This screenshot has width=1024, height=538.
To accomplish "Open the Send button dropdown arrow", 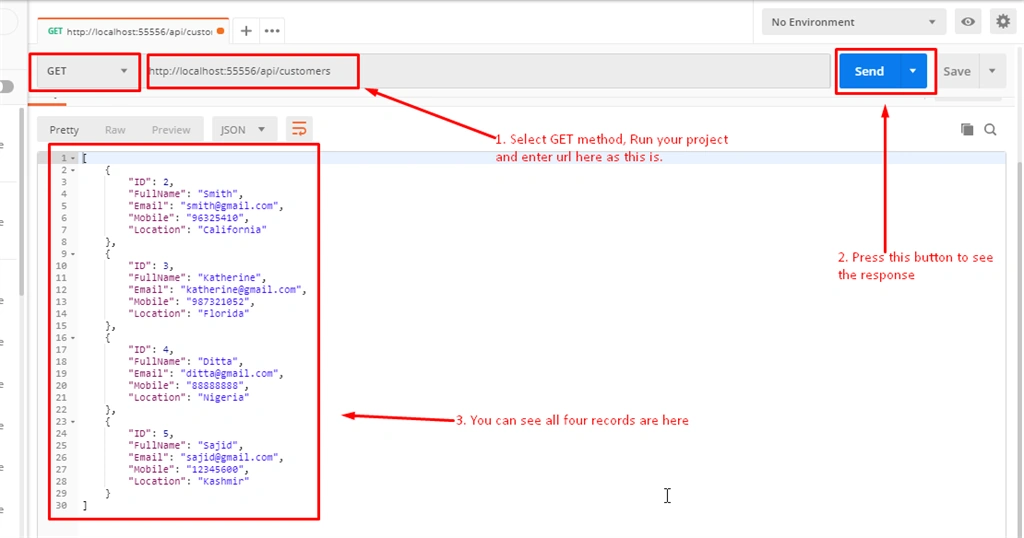I will [913, 71].
